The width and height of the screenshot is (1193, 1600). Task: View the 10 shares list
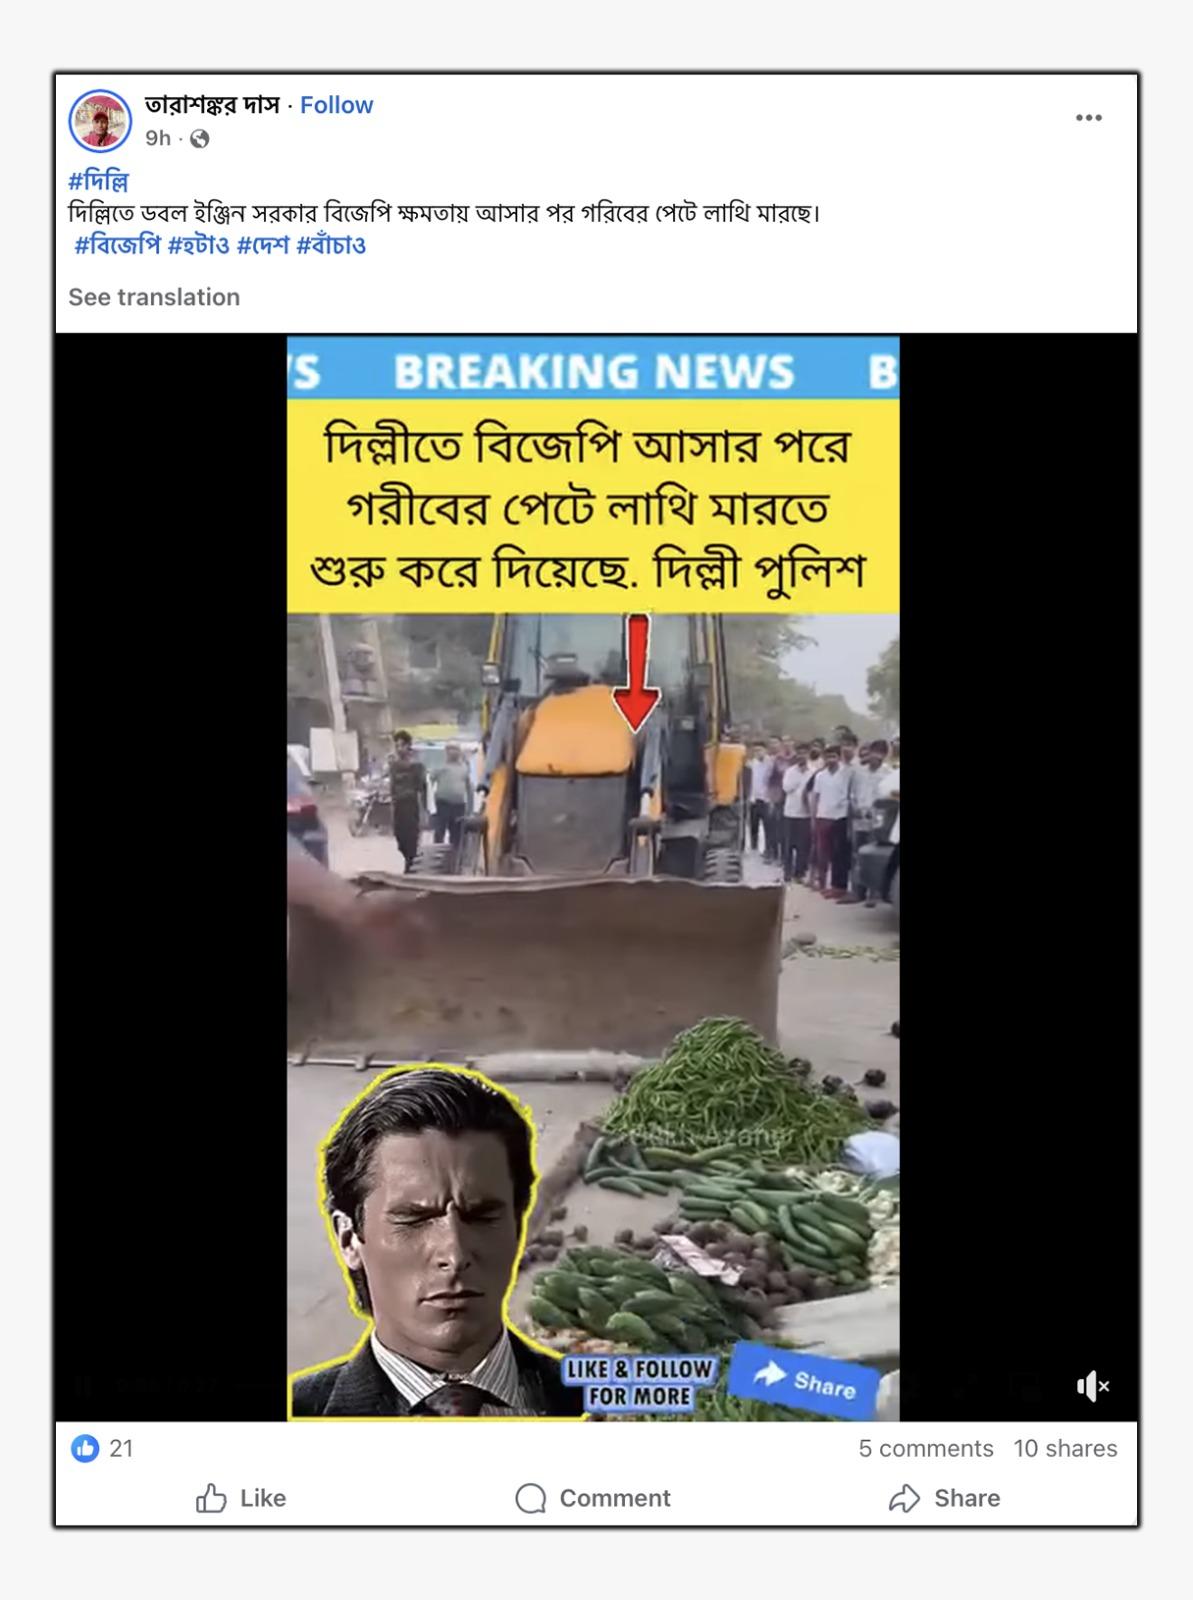1065,1448
